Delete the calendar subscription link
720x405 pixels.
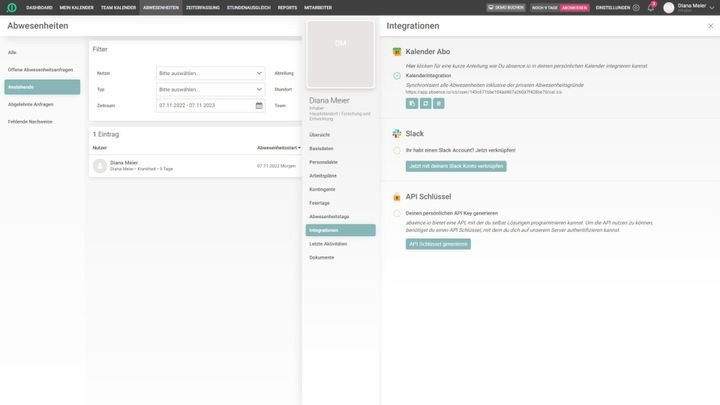[x=438, y=103]
